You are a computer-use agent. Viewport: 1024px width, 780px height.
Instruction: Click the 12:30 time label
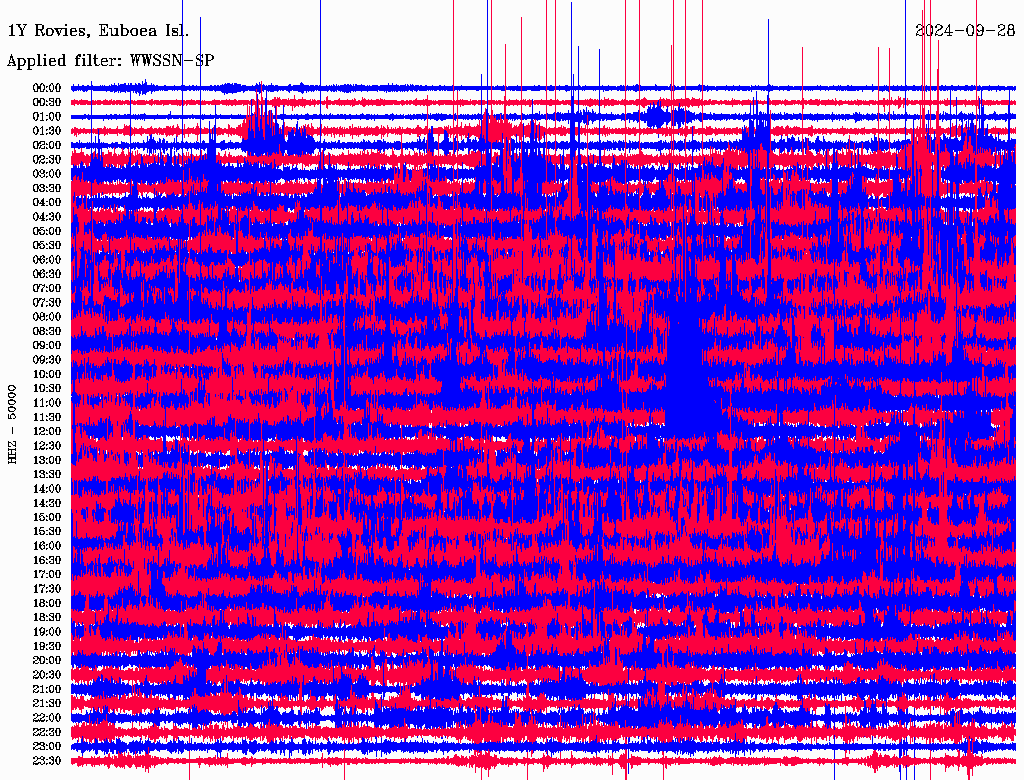47,446
